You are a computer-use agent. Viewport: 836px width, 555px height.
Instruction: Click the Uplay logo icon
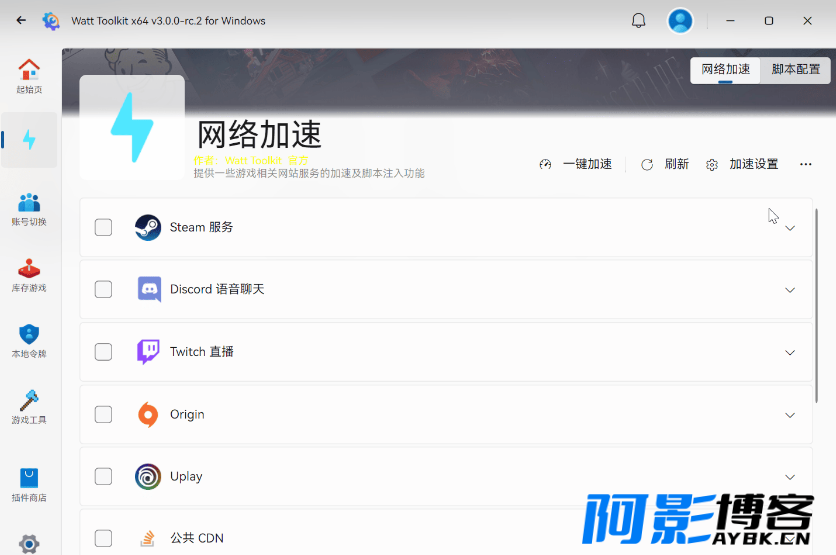(148, 477)
